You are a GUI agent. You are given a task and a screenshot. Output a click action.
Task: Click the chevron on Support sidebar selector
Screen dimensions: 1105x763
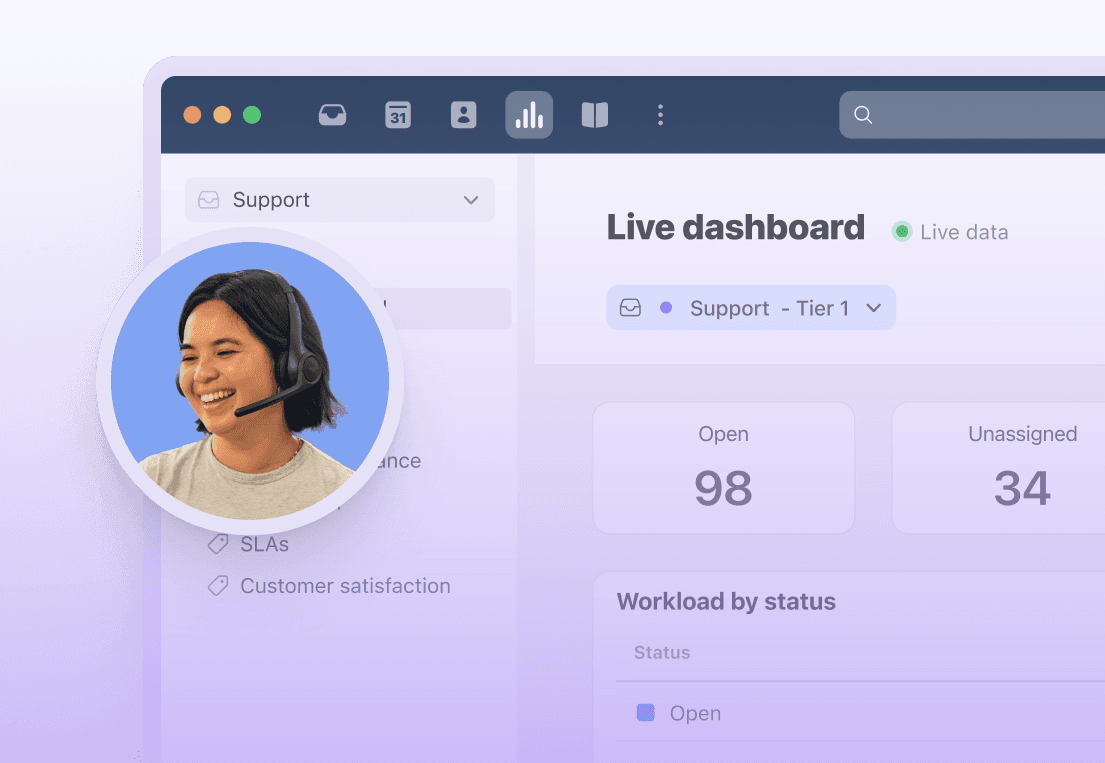click(x=471, y=200)
